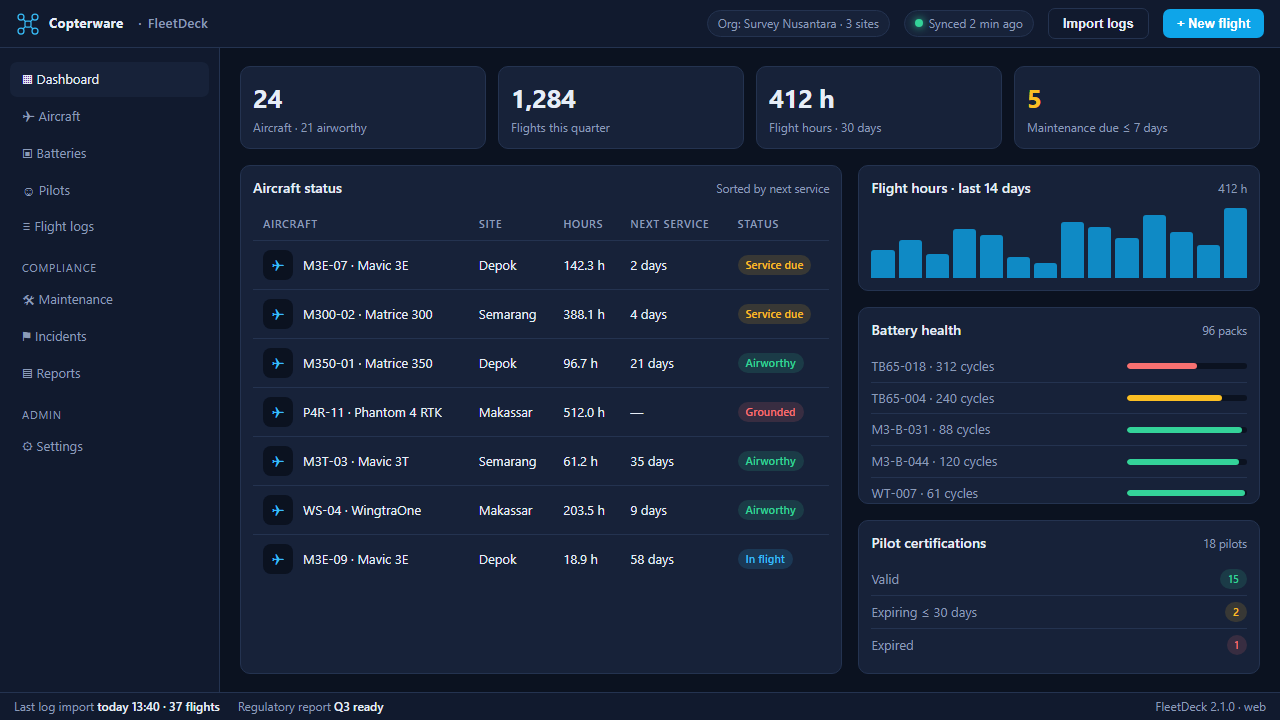
Task: Click the Expired certifications count badge
Action: [1237, 646]
